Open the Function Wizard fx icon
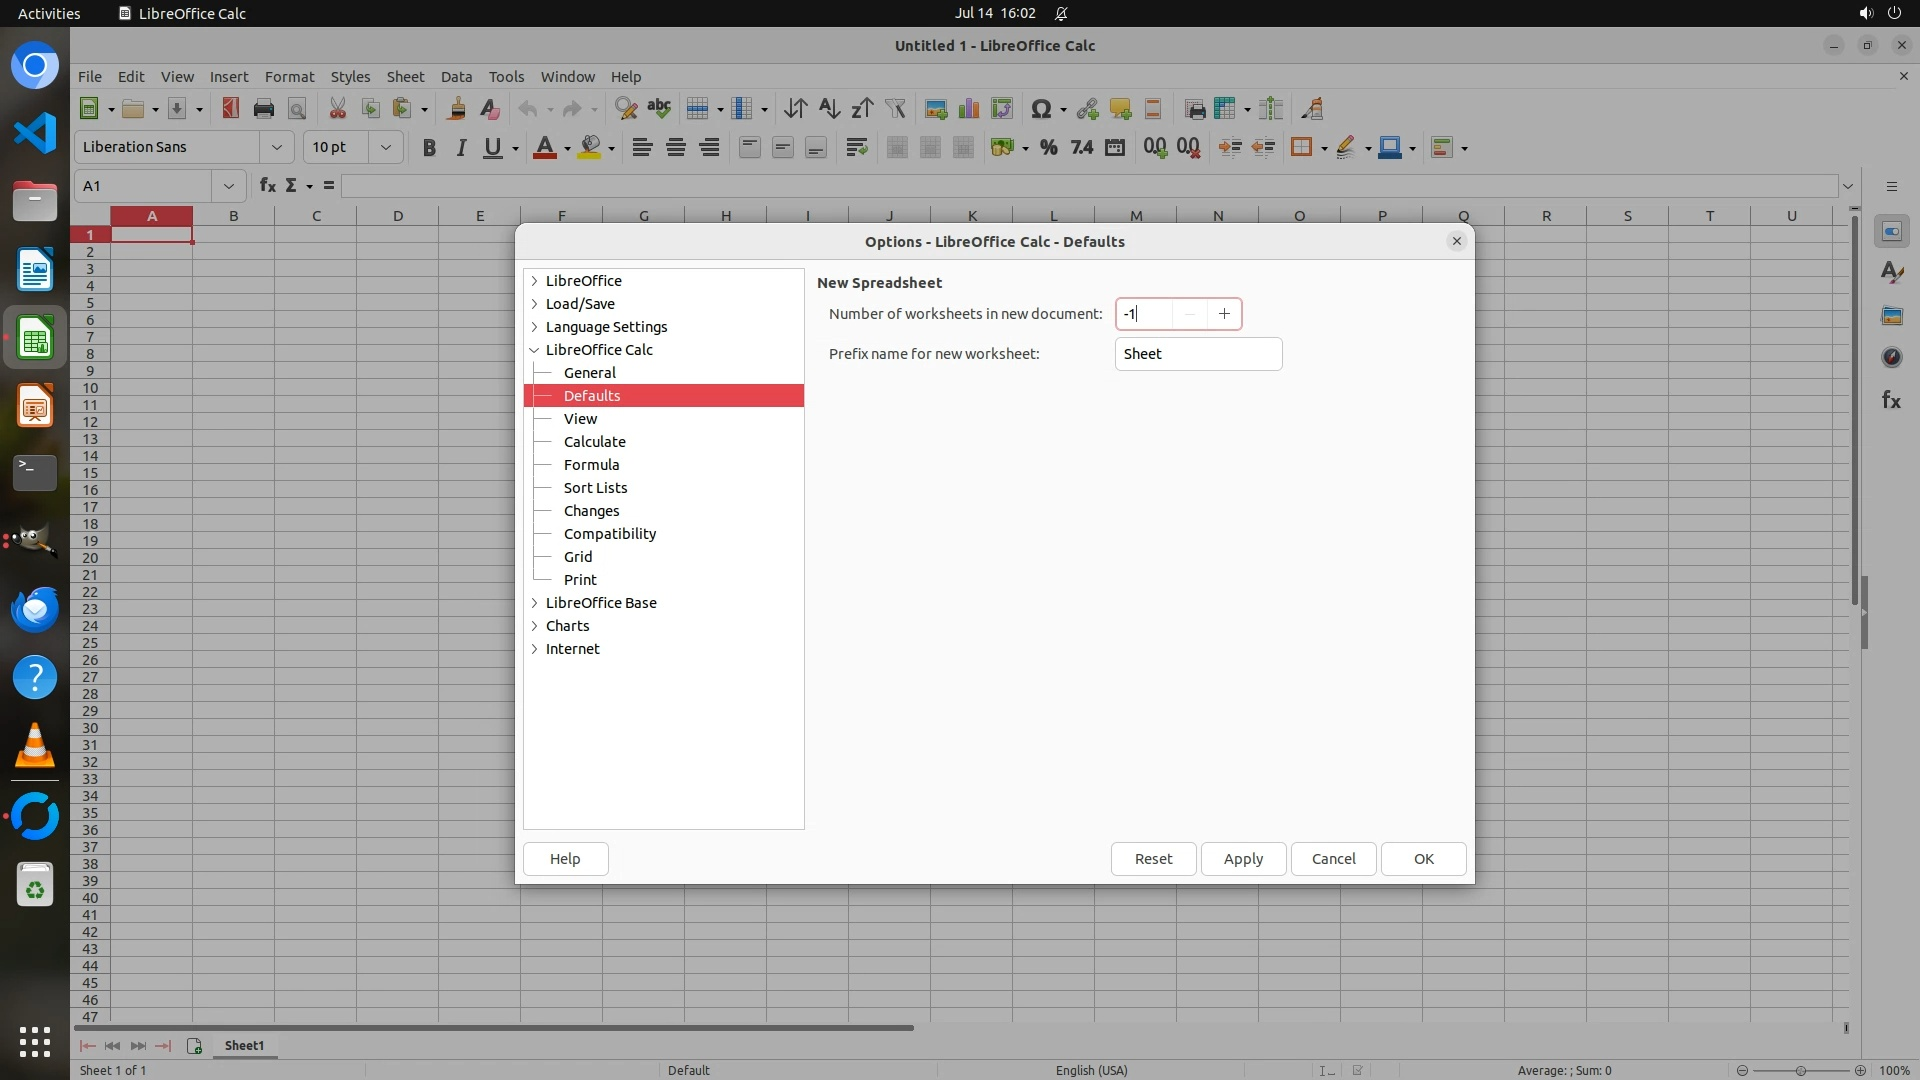The width and height of the screenshot is (1920, 1080). (x=267, y=186)
